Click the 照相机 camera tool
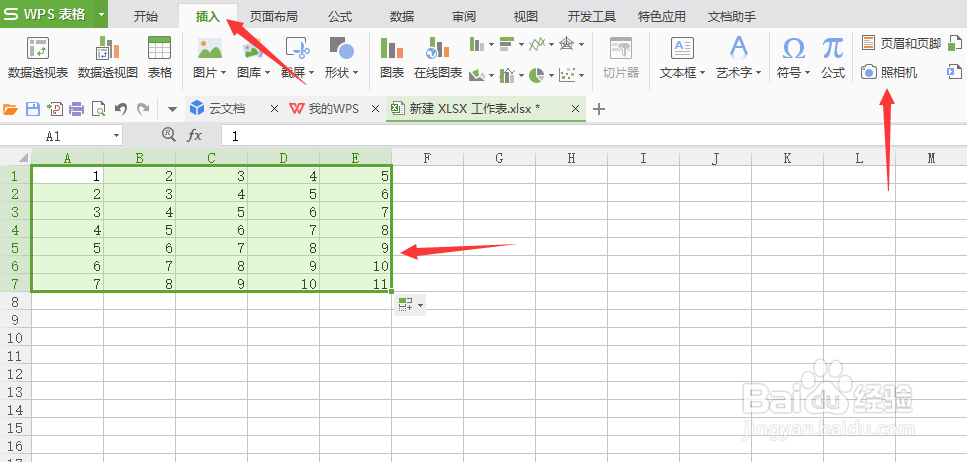The image size is (967, 462). point(889,72)
